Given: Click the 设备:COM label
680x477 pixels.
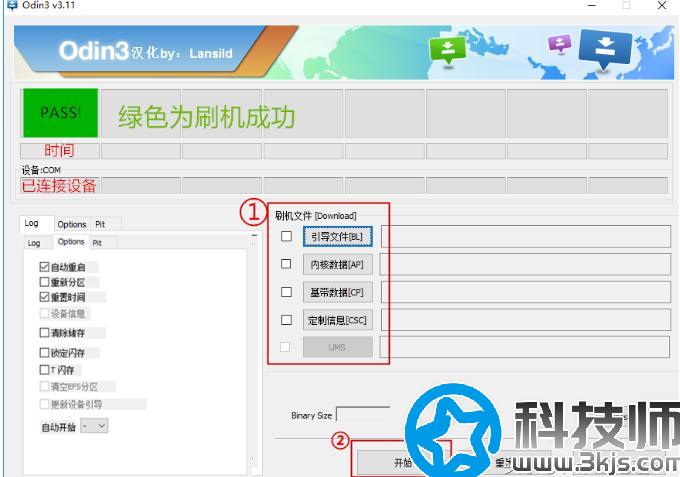Looking at the screenshot, I should (41, 170).
